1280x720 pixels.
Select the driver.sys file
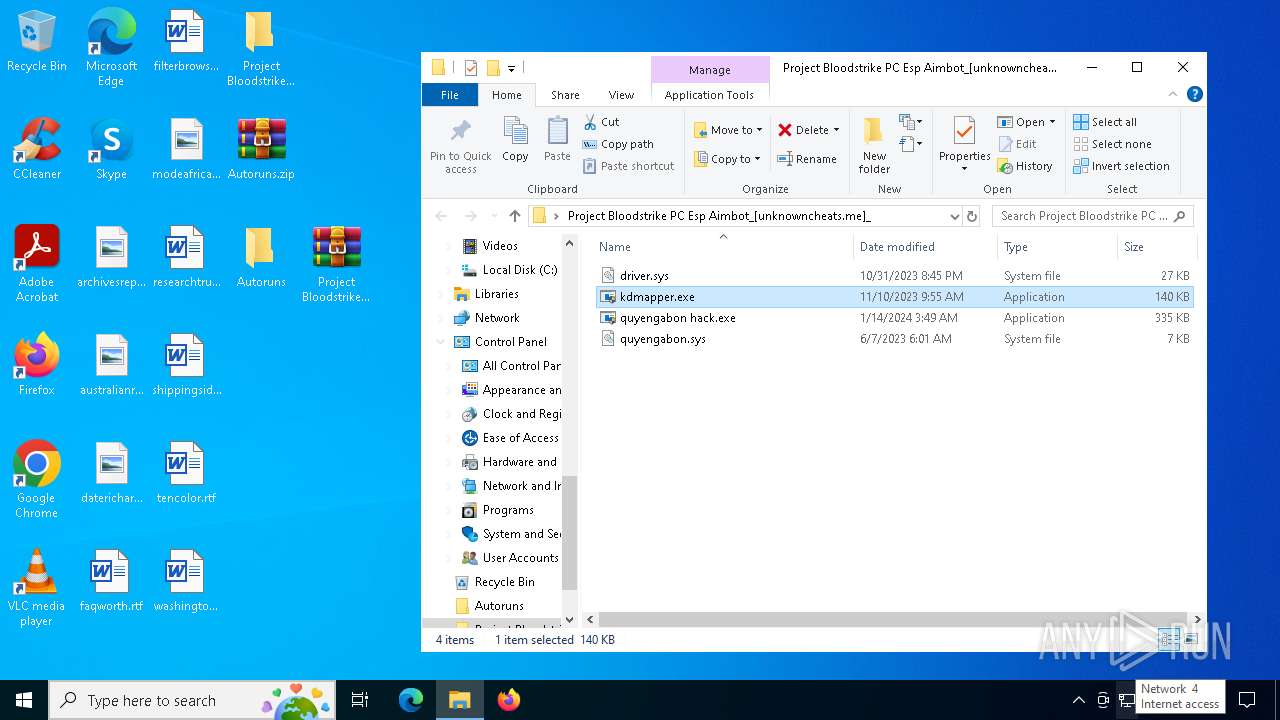click(894, 276)
